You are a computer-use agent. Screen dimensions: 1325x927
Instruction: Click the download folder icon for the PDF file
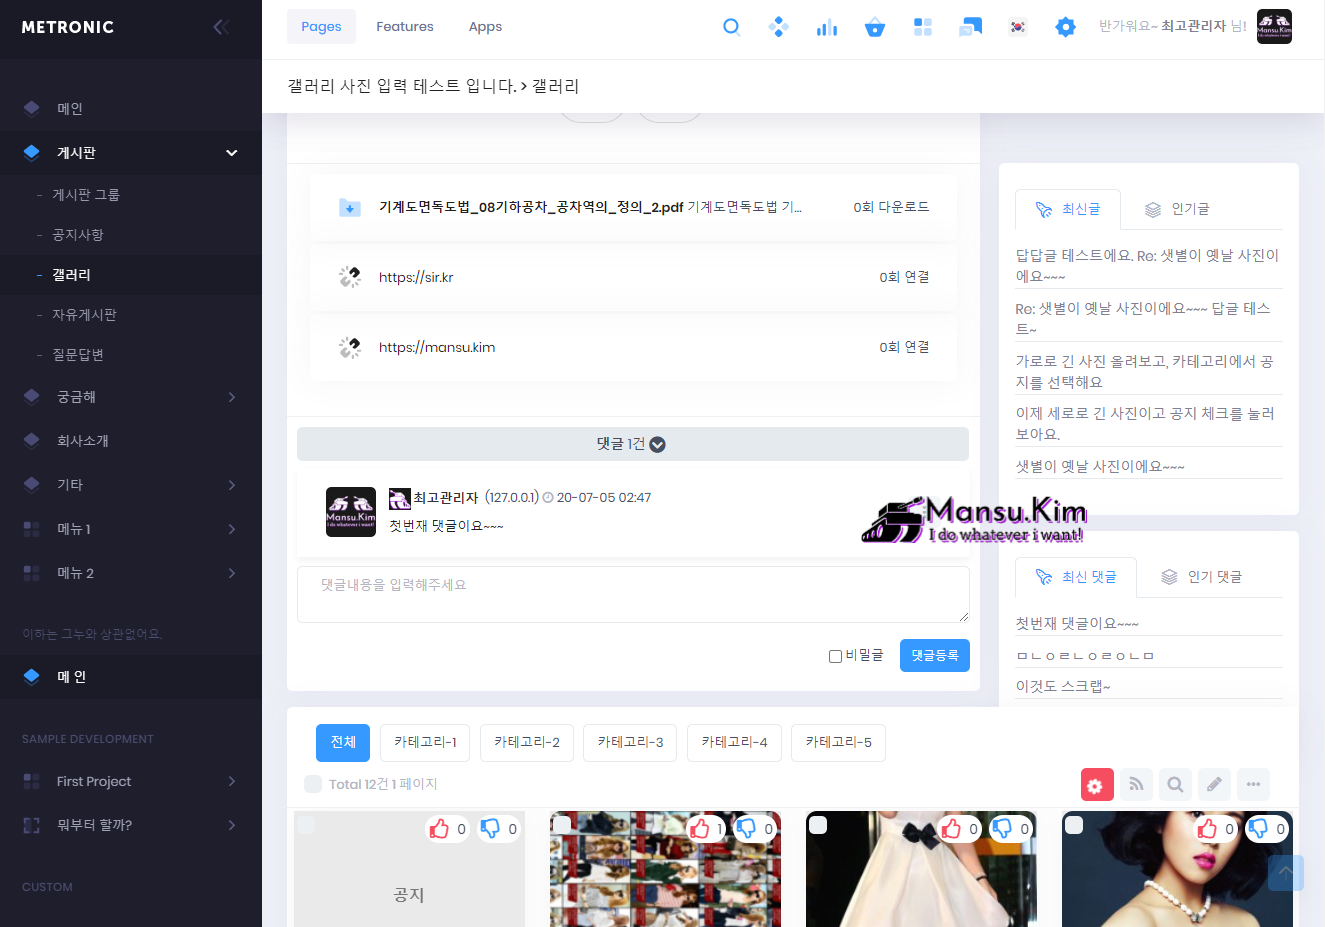point(349,207)
